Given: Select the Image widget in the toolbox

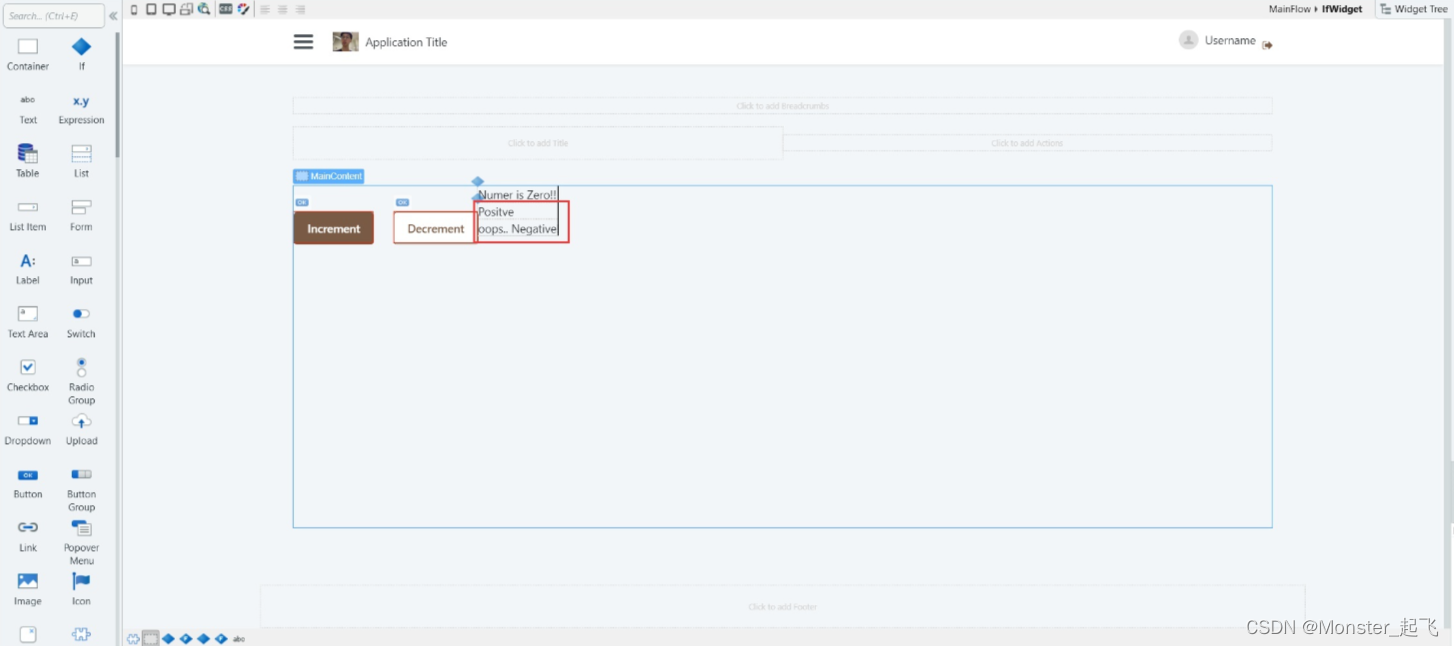Looking at the screenshot, I should pyautogui.click(x=28, y=589).
